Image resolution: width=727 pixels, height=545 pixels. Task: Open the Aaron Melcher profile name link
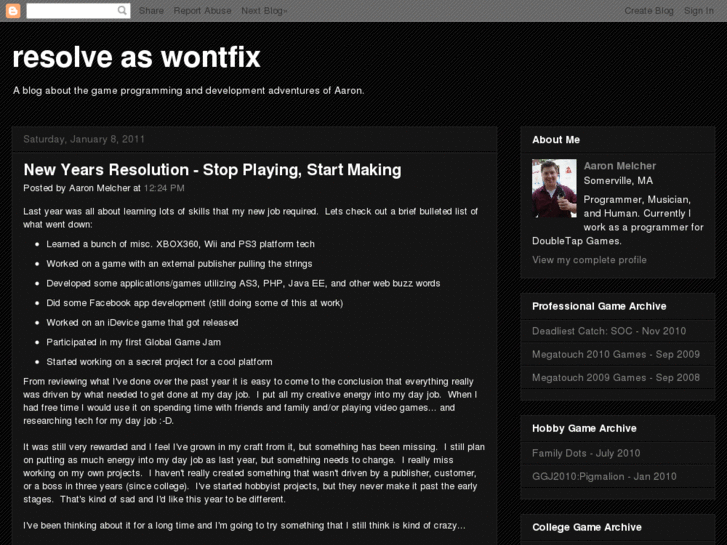pos(619,166)
